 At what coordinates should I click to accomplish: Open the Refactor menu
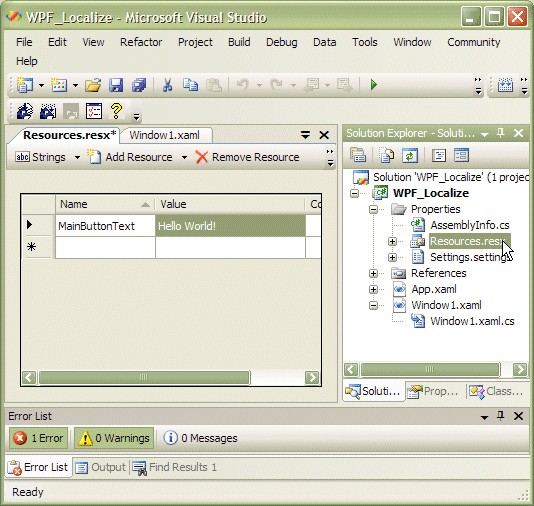tap(141, 42)
